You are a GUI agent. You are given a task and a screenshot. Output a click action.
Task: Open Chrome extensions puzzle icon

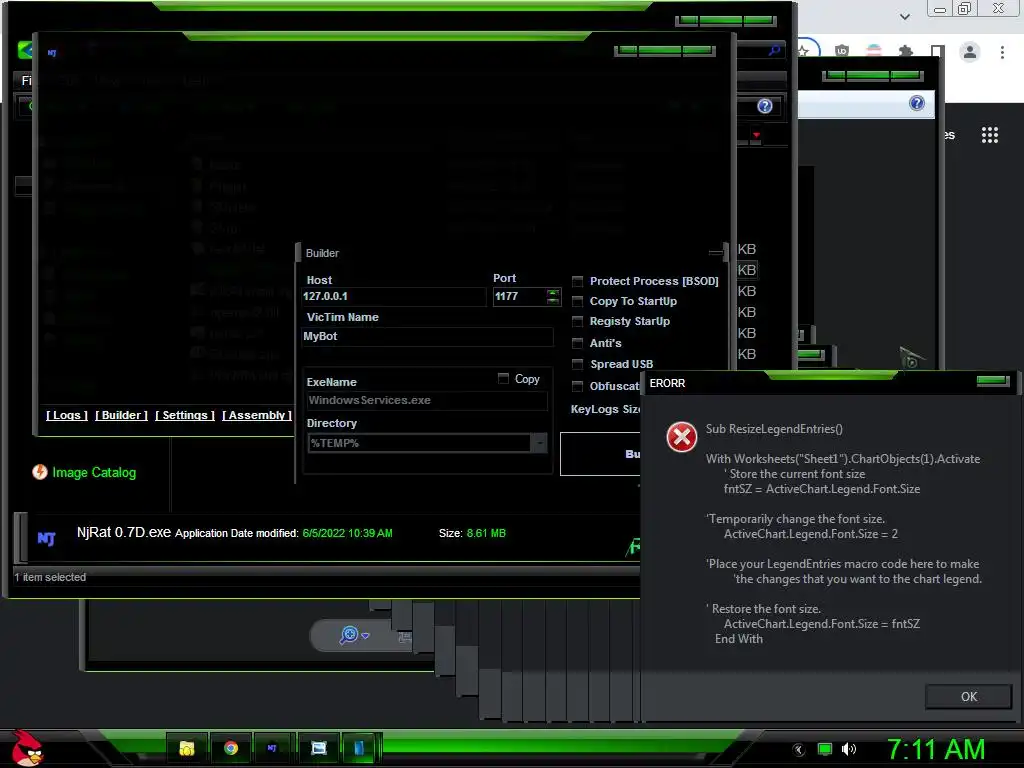905,52
